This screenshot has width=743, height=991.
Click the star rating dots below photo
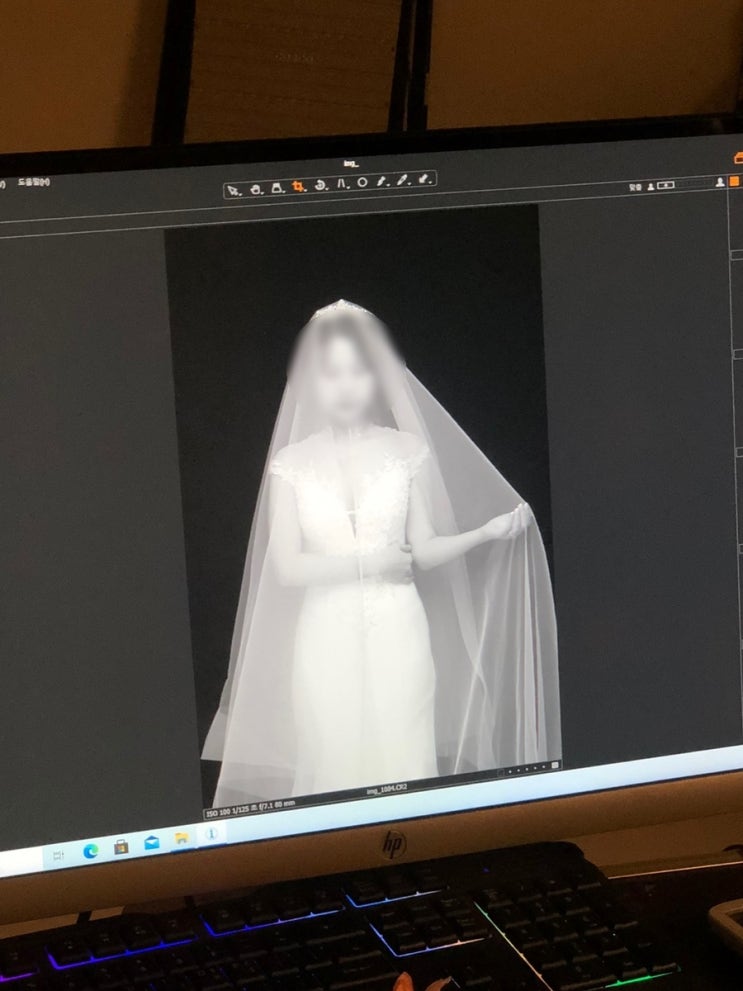point(526,769)
